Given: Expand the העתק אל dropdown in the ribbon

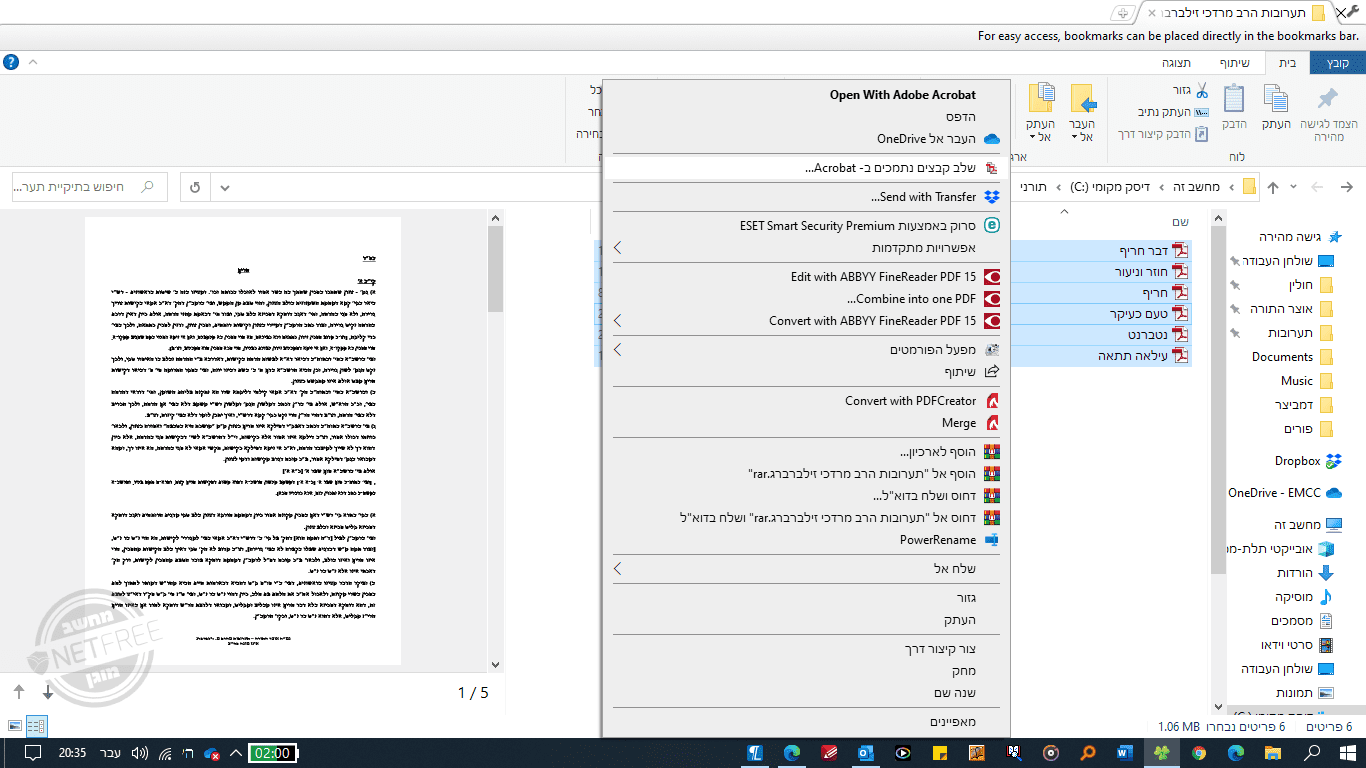Looking at the screenshot, I should click(x=1040, y=130).
